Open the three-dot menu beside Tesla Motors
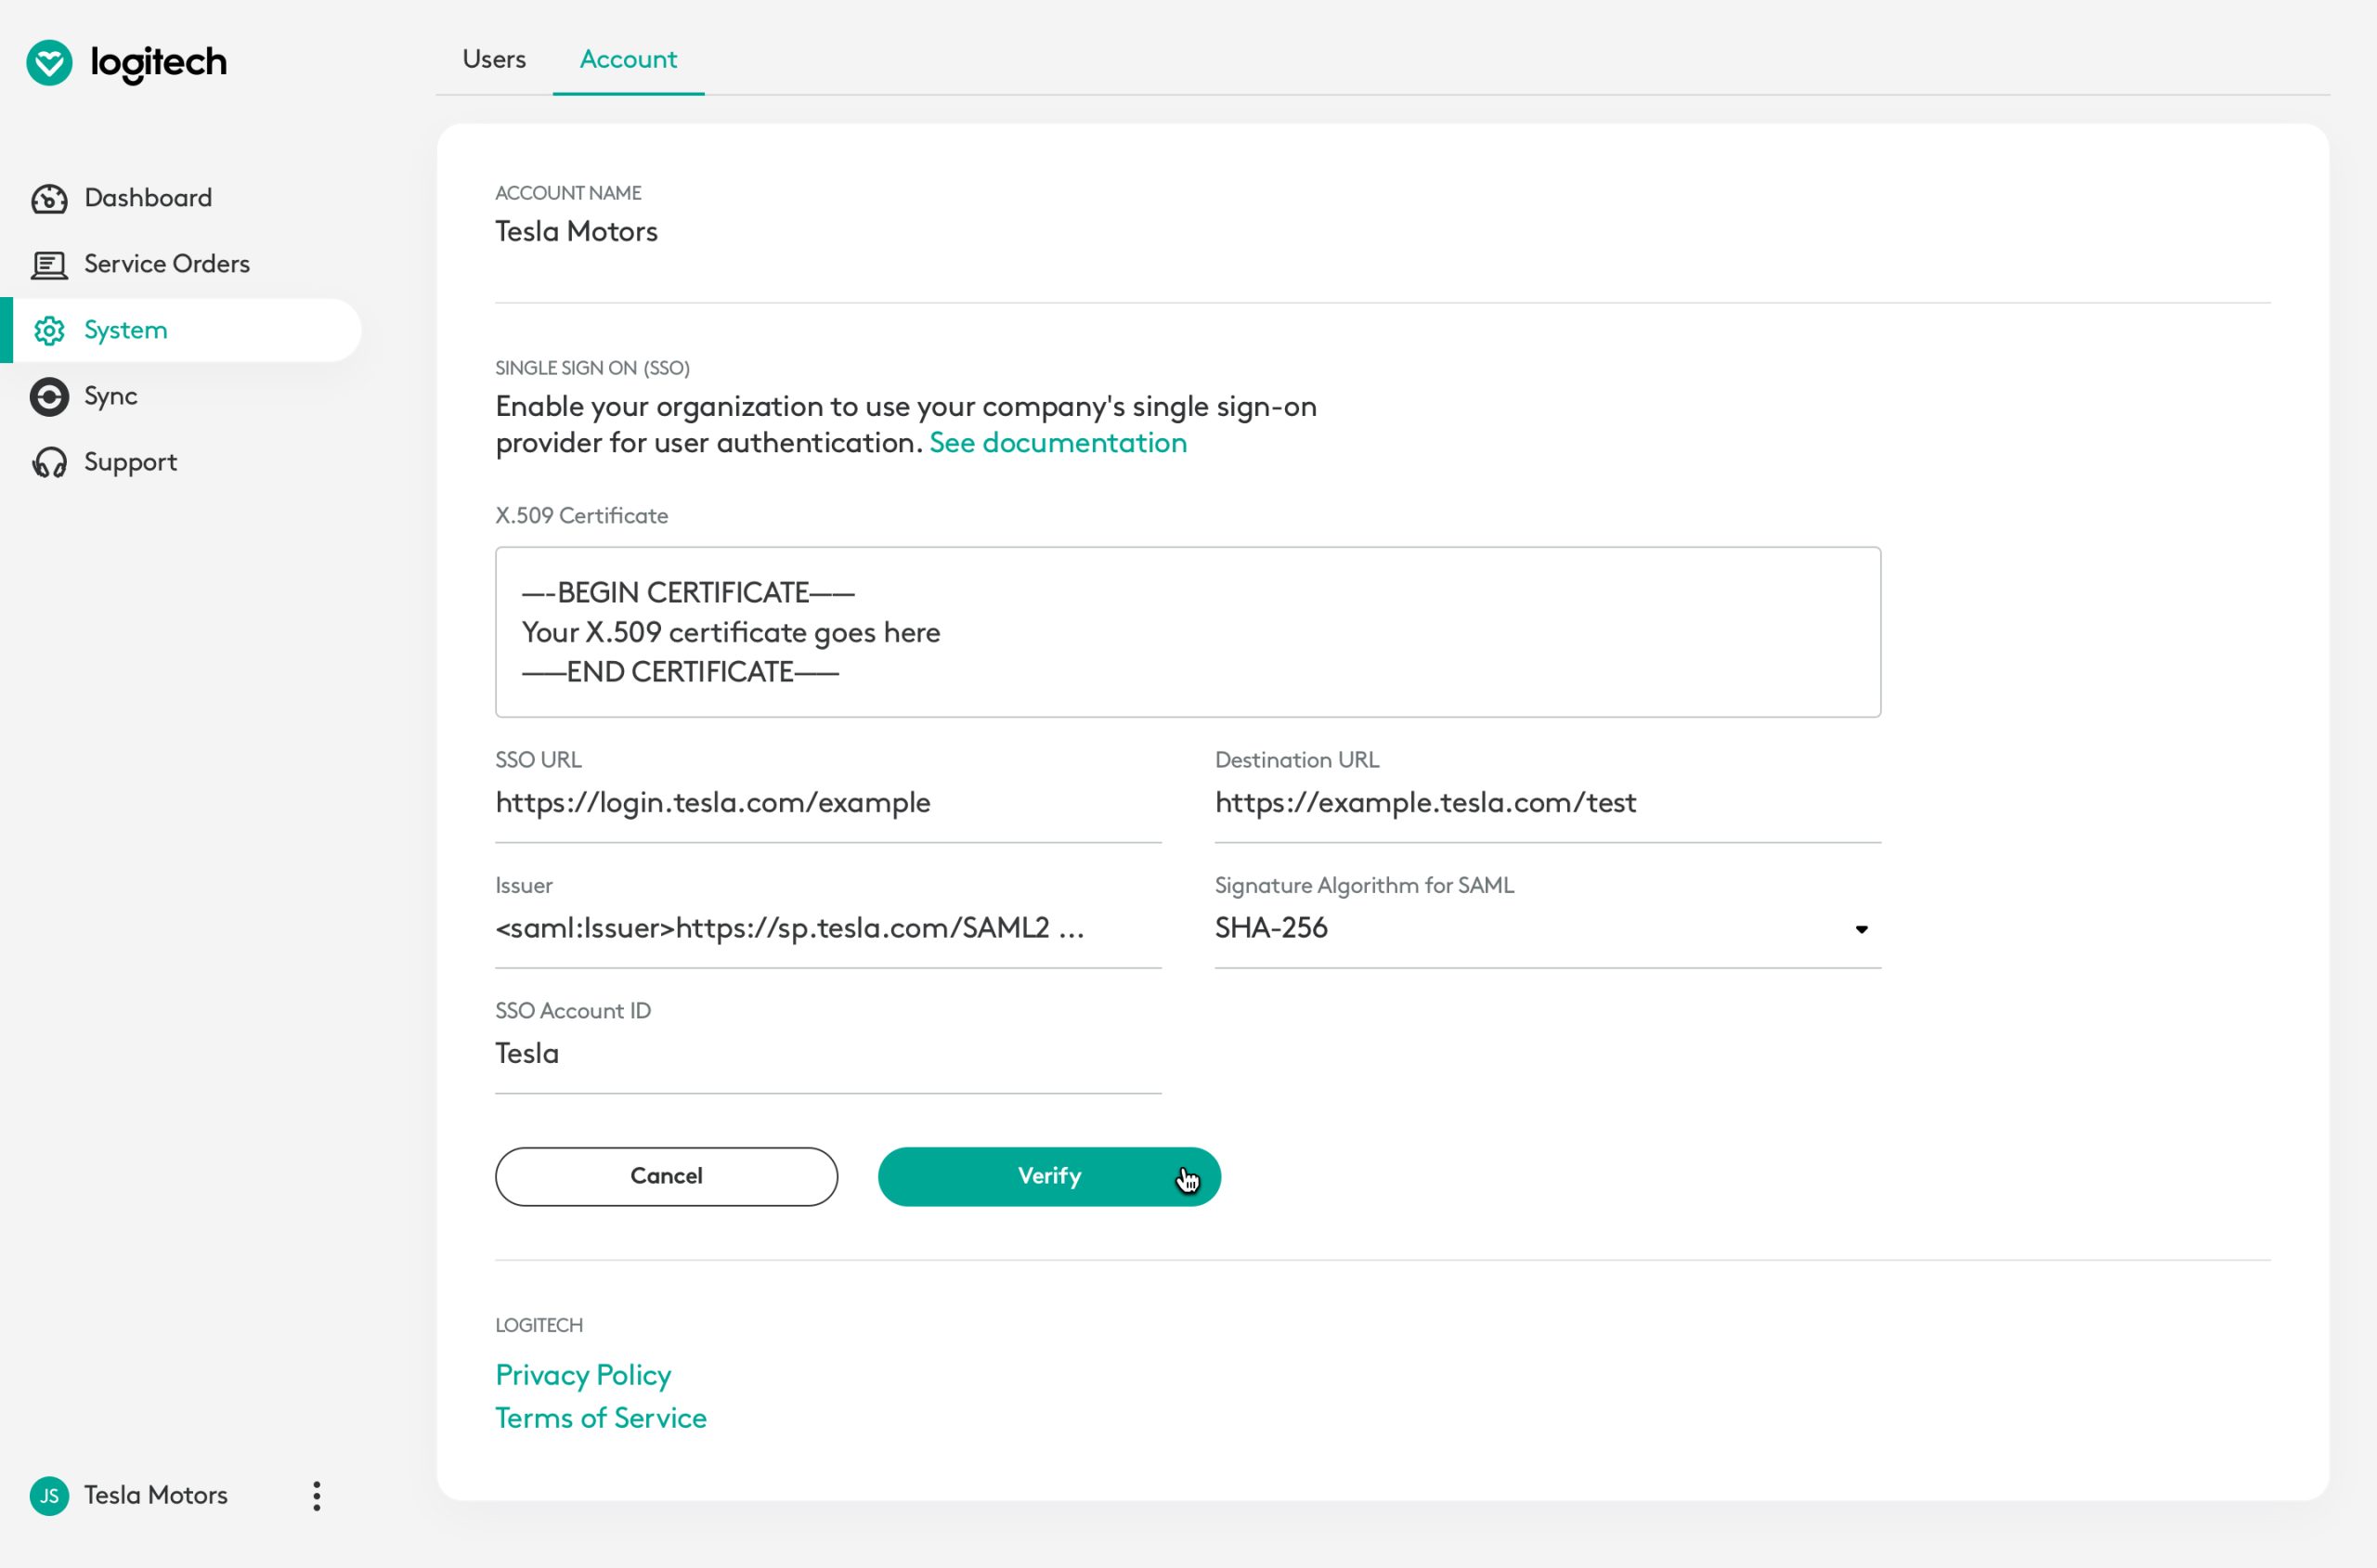Viewport: 2377px width, 1568px height. [x=316, y=1496]
